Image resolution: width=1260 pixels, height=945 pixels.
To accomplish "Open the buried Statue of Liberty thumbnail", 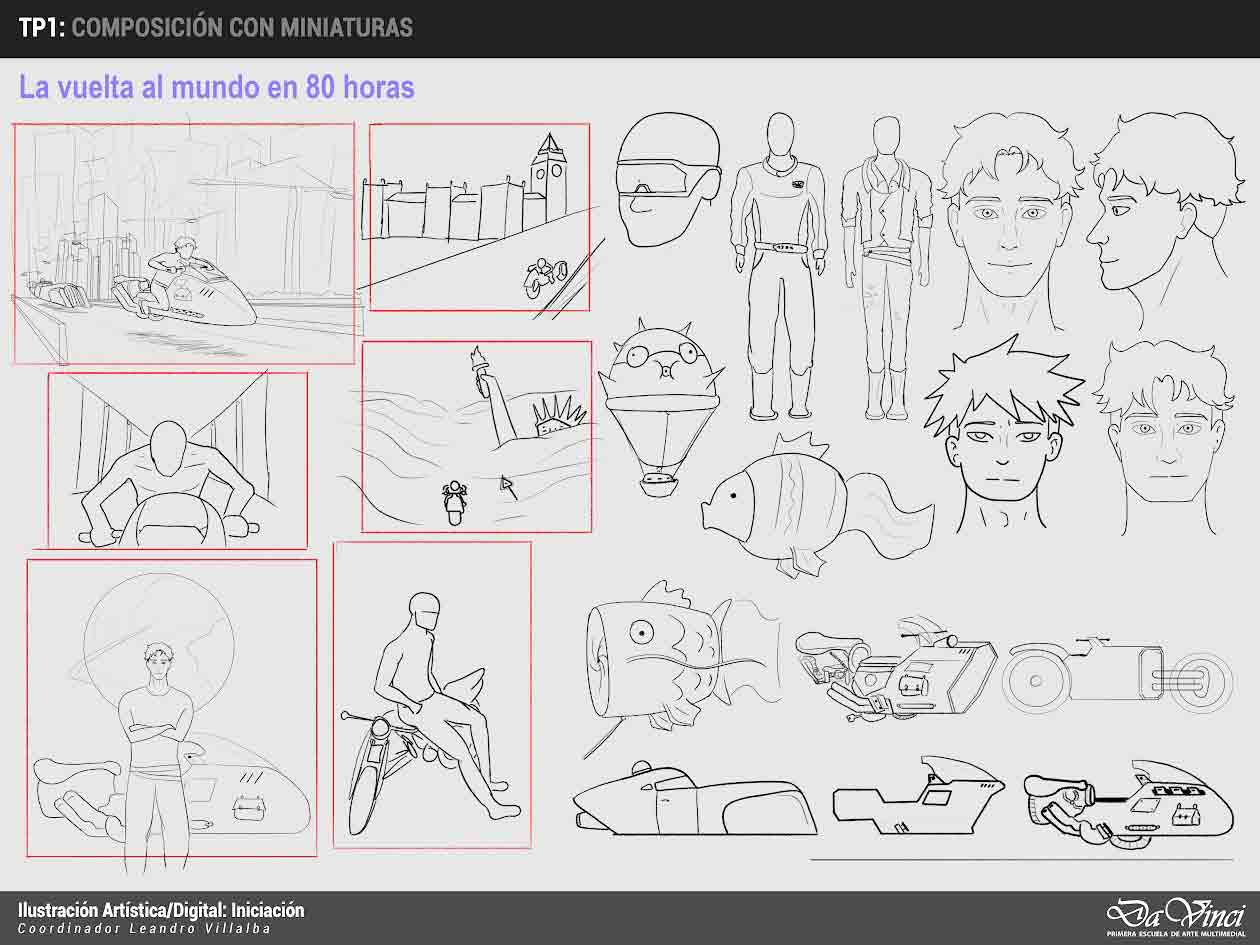I will pyautogui.click(x=476, y=436).
